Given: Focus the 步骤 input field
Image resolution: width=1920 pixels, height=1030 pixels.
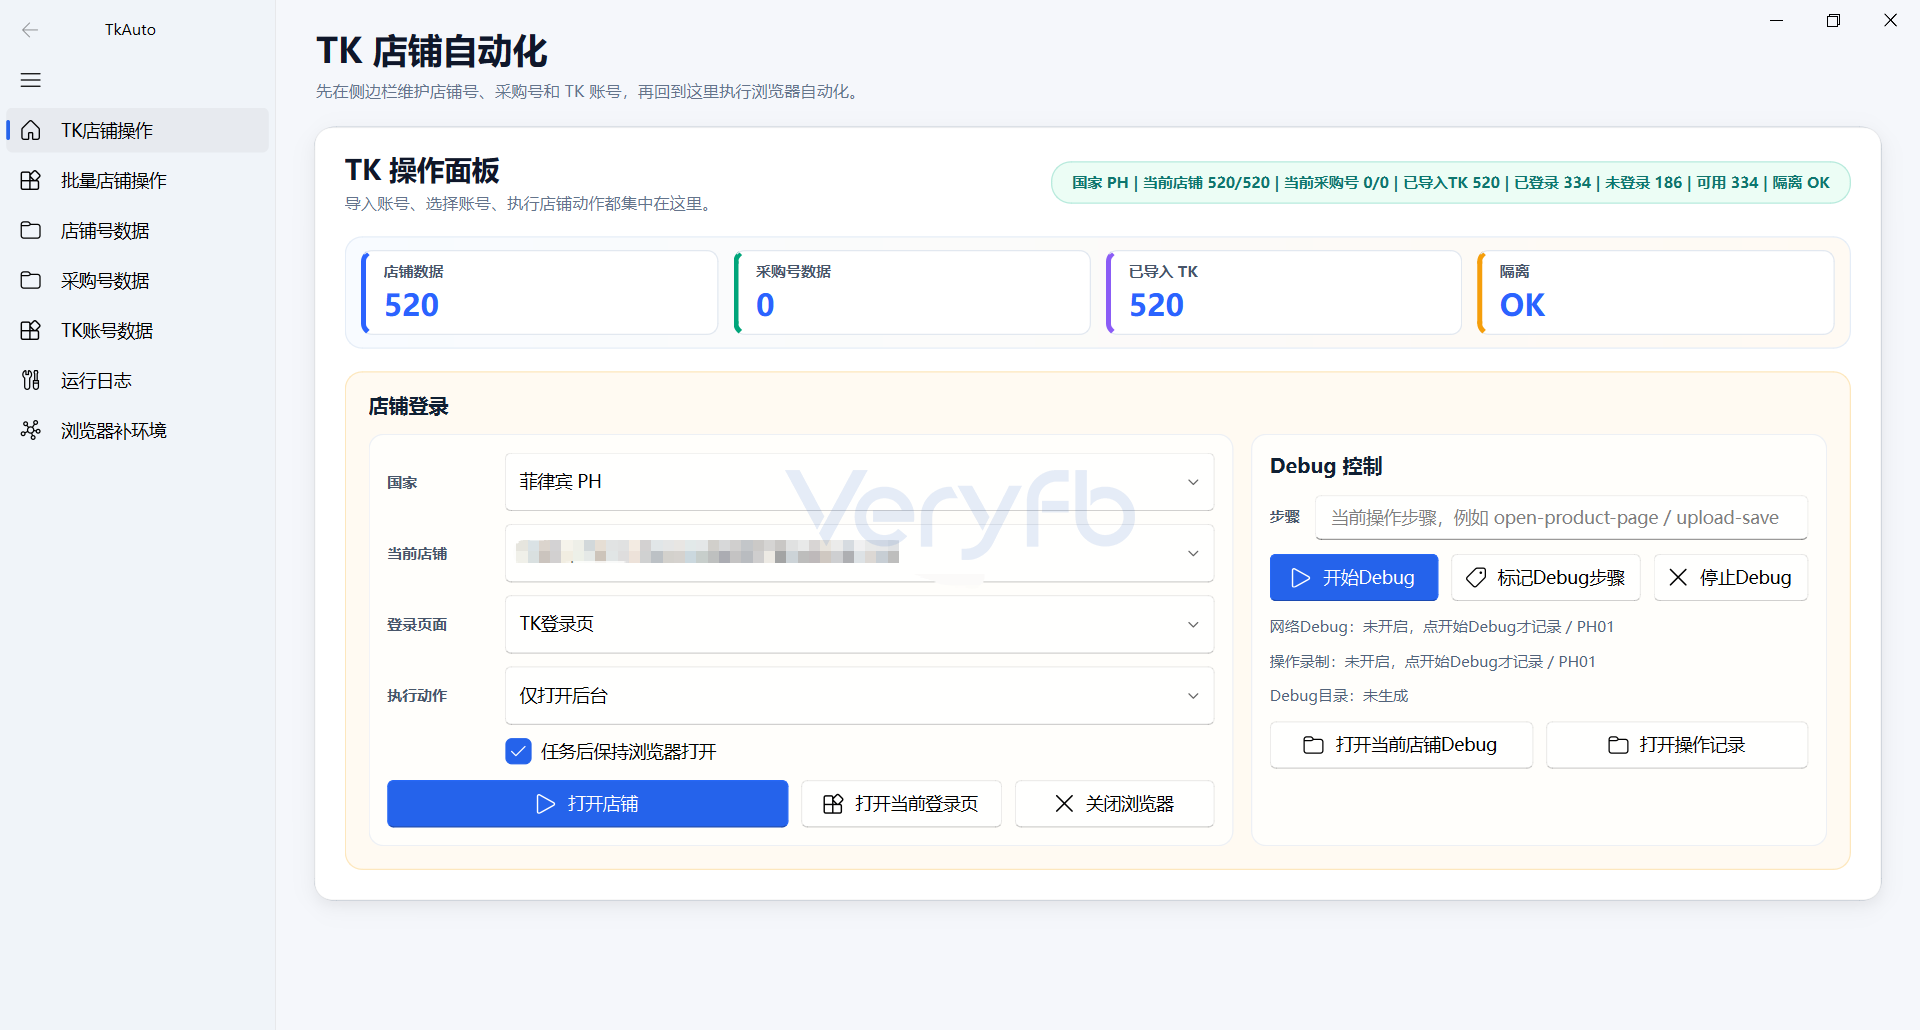Looking at the screenshot, I should (x=1561, y=518).
